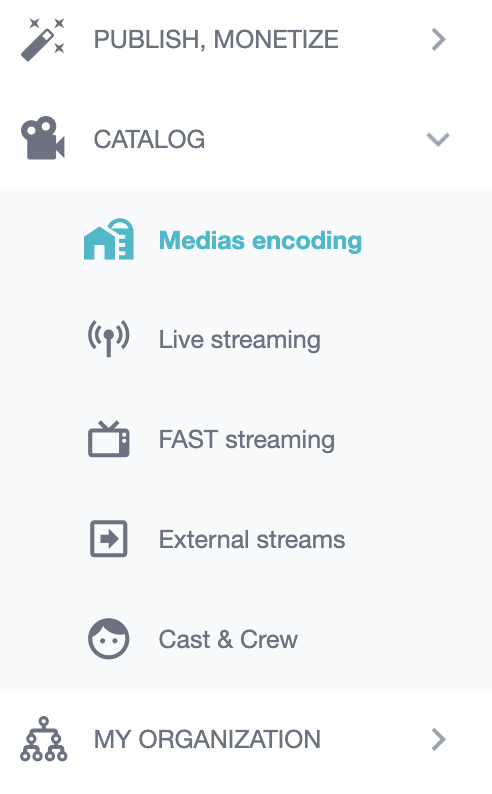Expand Publish, Monetize with right chevron
Image resolution: width=492 pixels, height=794 pixels.
pyautogui.click(x=438, y=39)
